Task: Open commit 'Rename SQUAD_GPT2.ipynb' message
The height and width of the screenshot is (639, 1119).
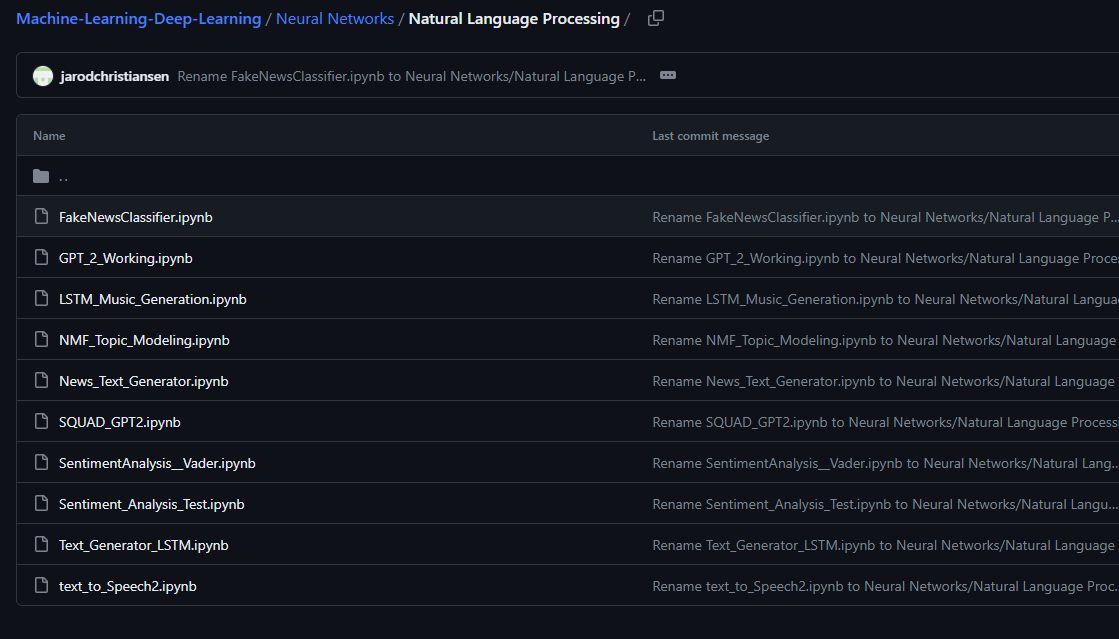Action: click(x=885, y=423)
